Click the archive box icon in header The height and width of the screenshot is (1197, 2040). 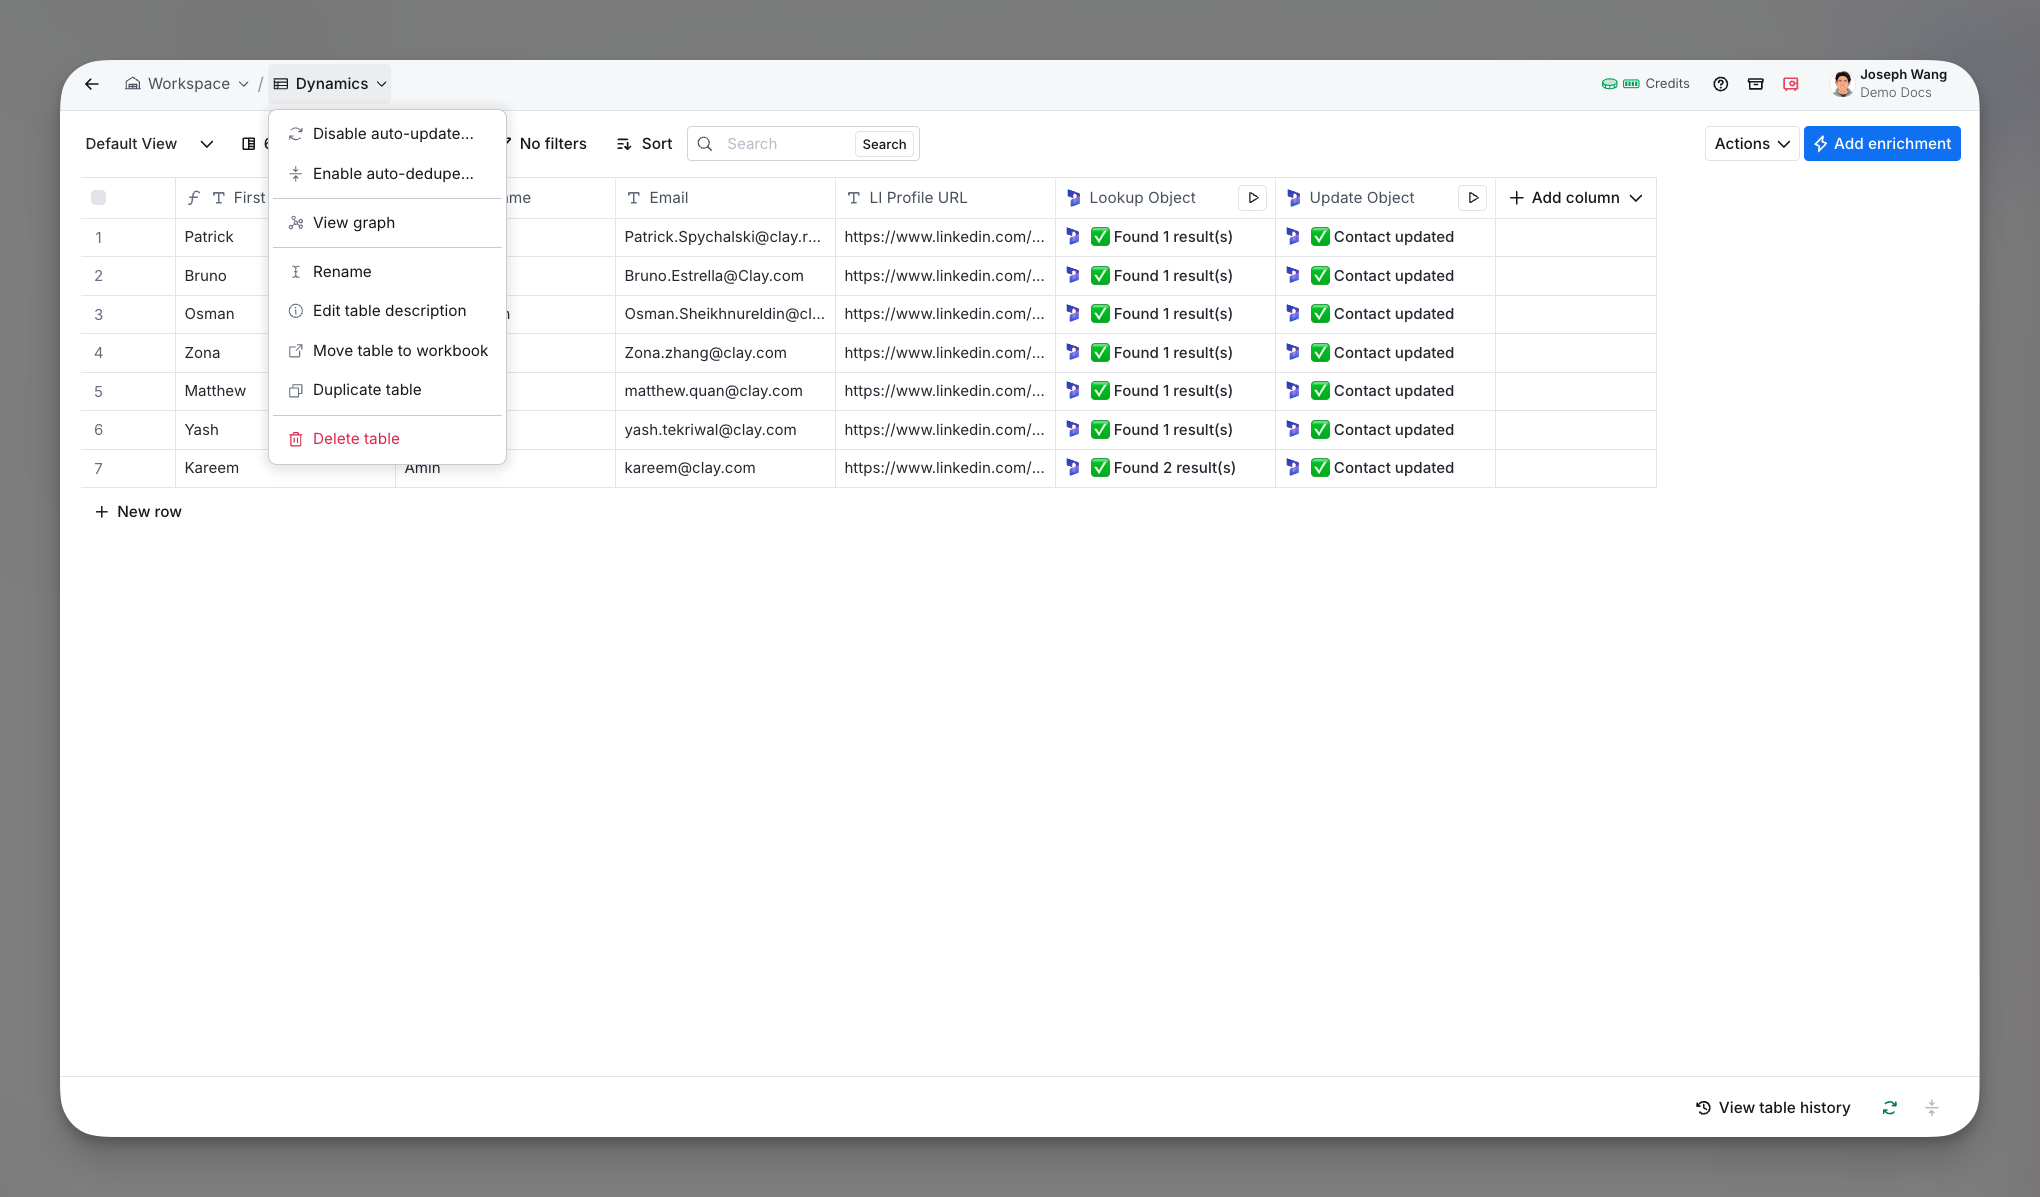click(1755, 84)
